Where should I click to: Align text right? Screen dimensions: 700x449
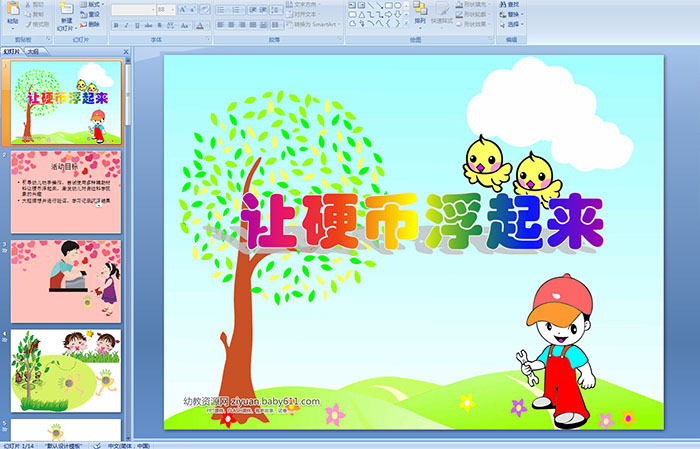pos(242,25)
